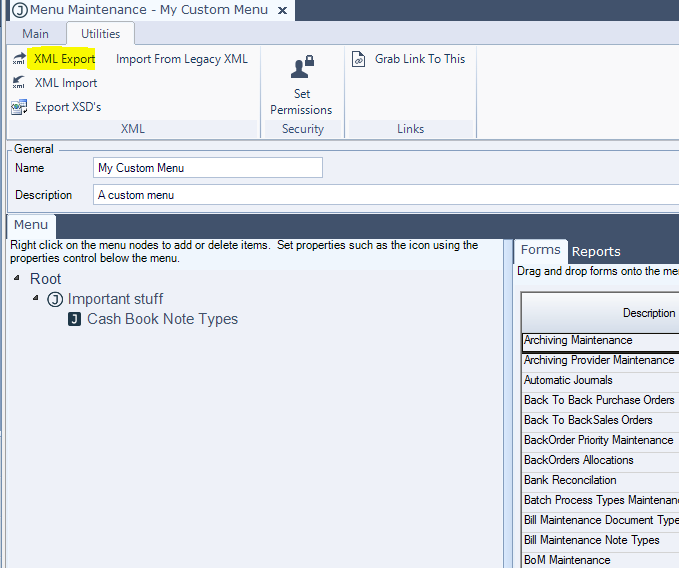Open the Reports tab
679x568 pixels.
click(596, 251)
